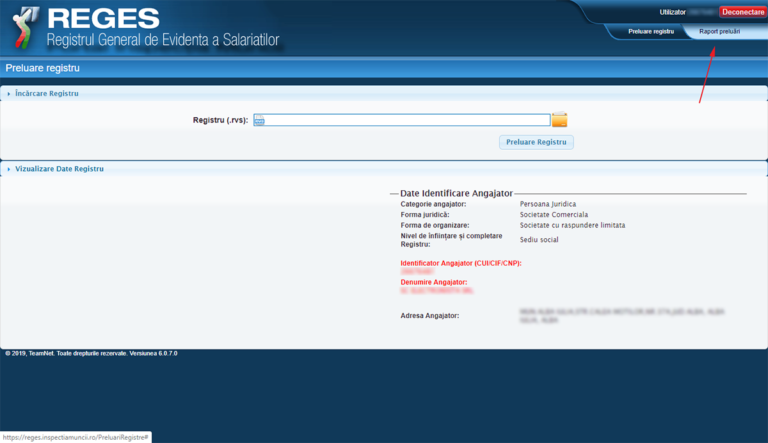Viewport: 768px width, 443px height.
Task: Click the Adresa Angajator label
Action: pos(429,316)
